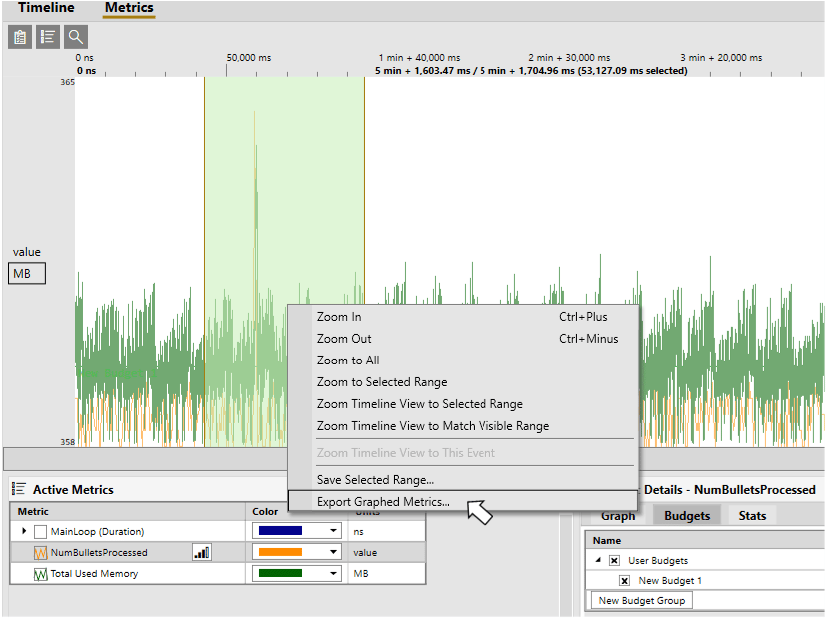Click the metrics list icon in the toolbar

48,37
